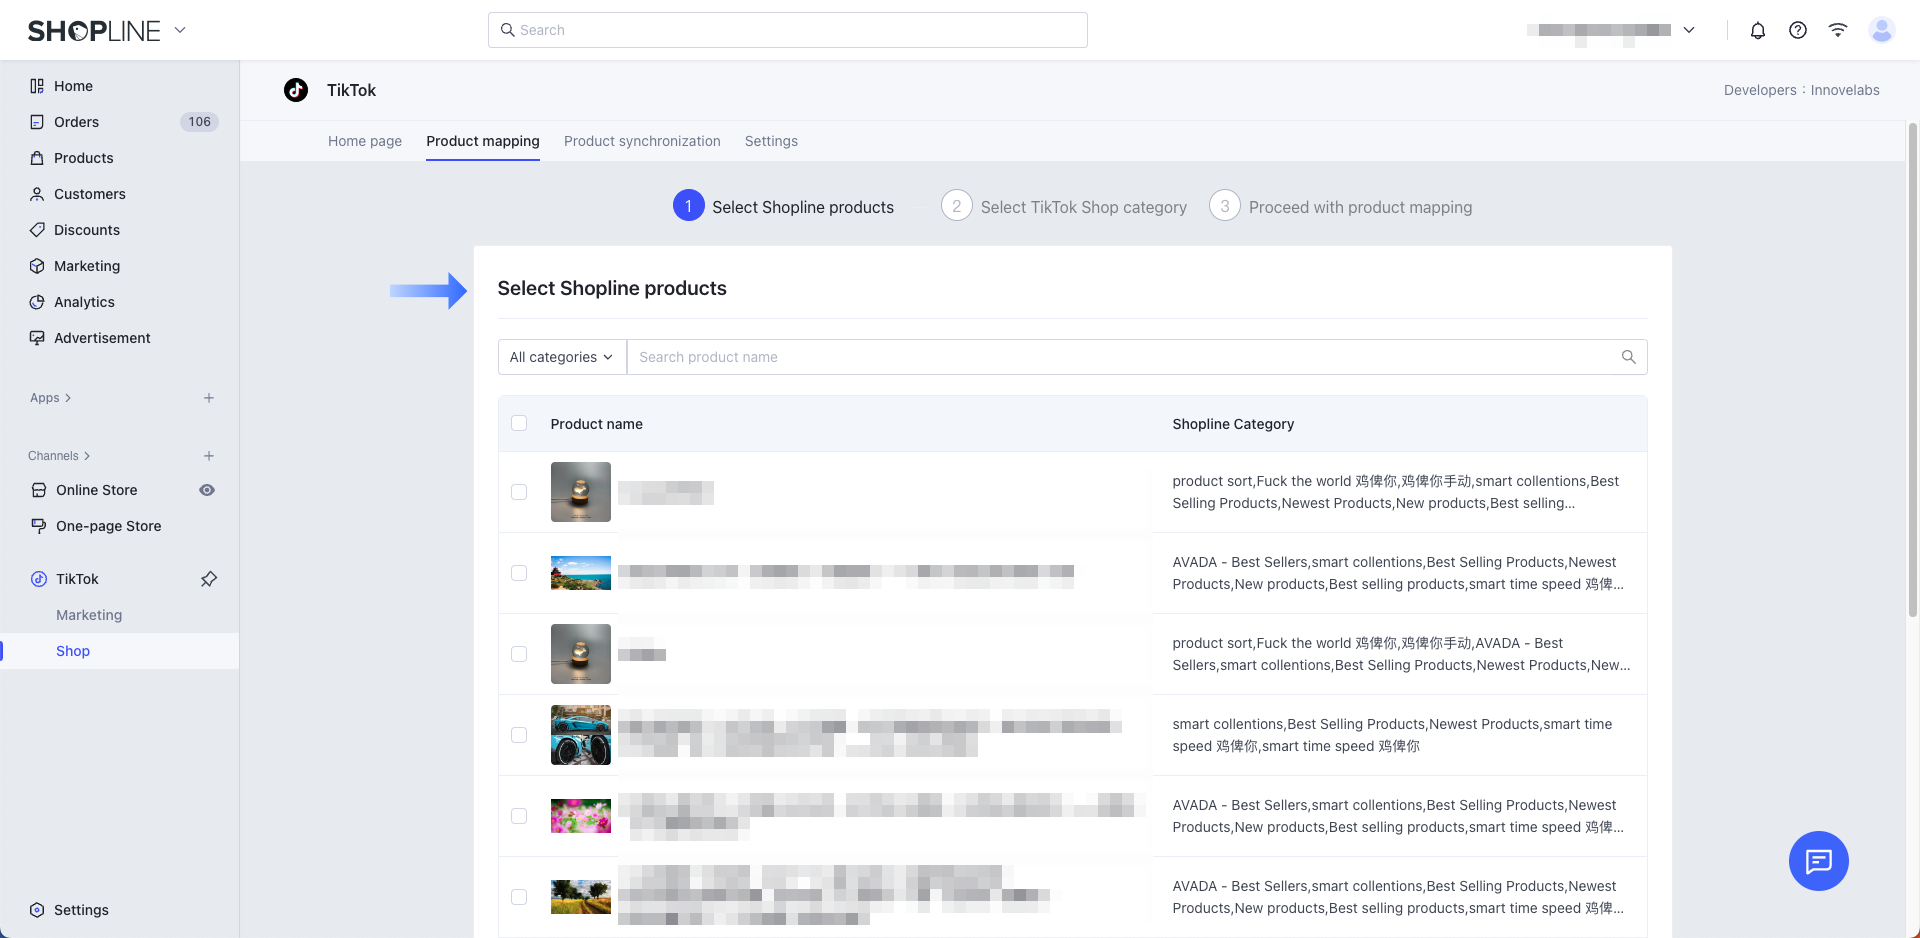Image resolution: width=1920 pixels, height=938 pixels.
Task: Click the Search product name field
Action: 1120,357
